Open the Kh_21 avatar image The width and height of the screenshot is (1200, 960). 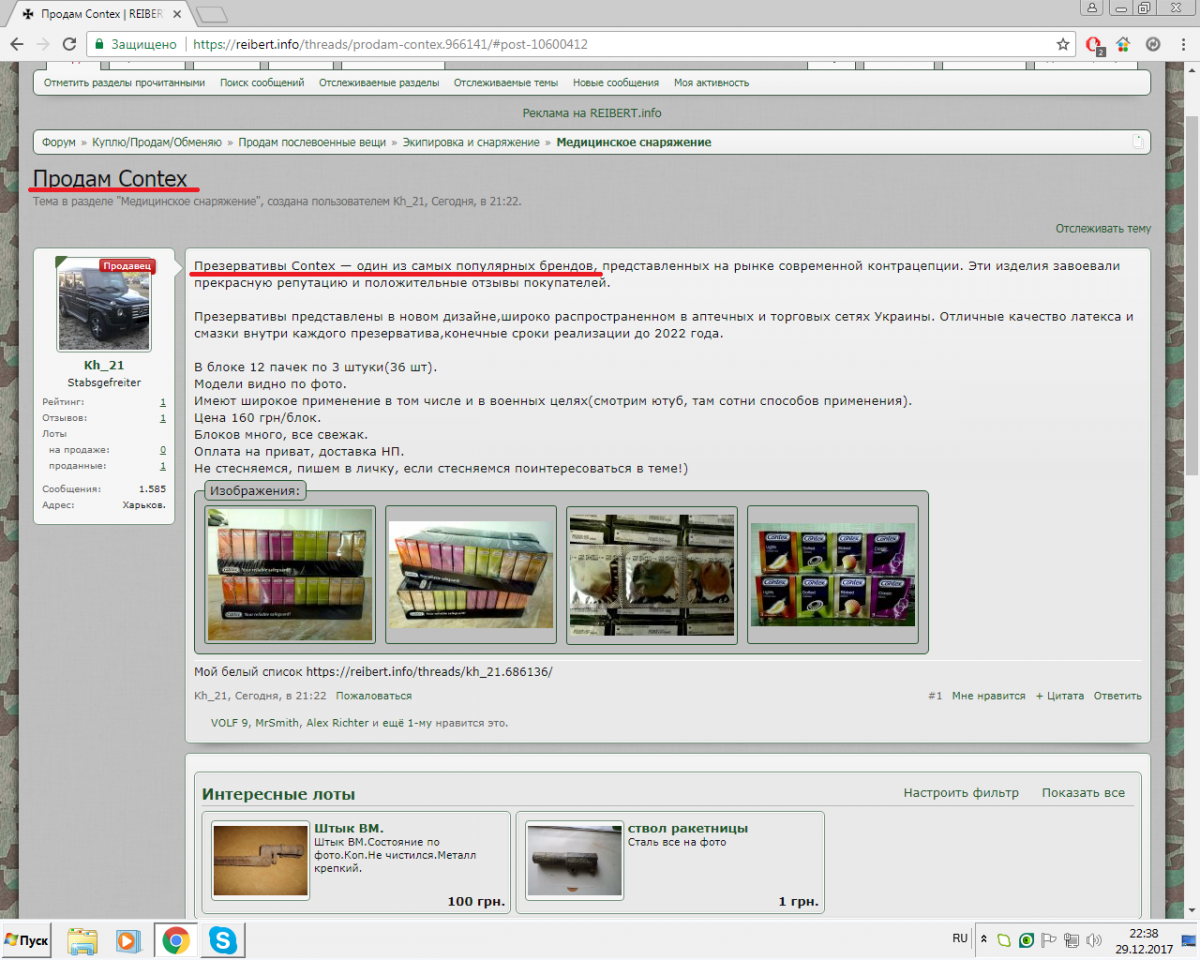[104, 305]
